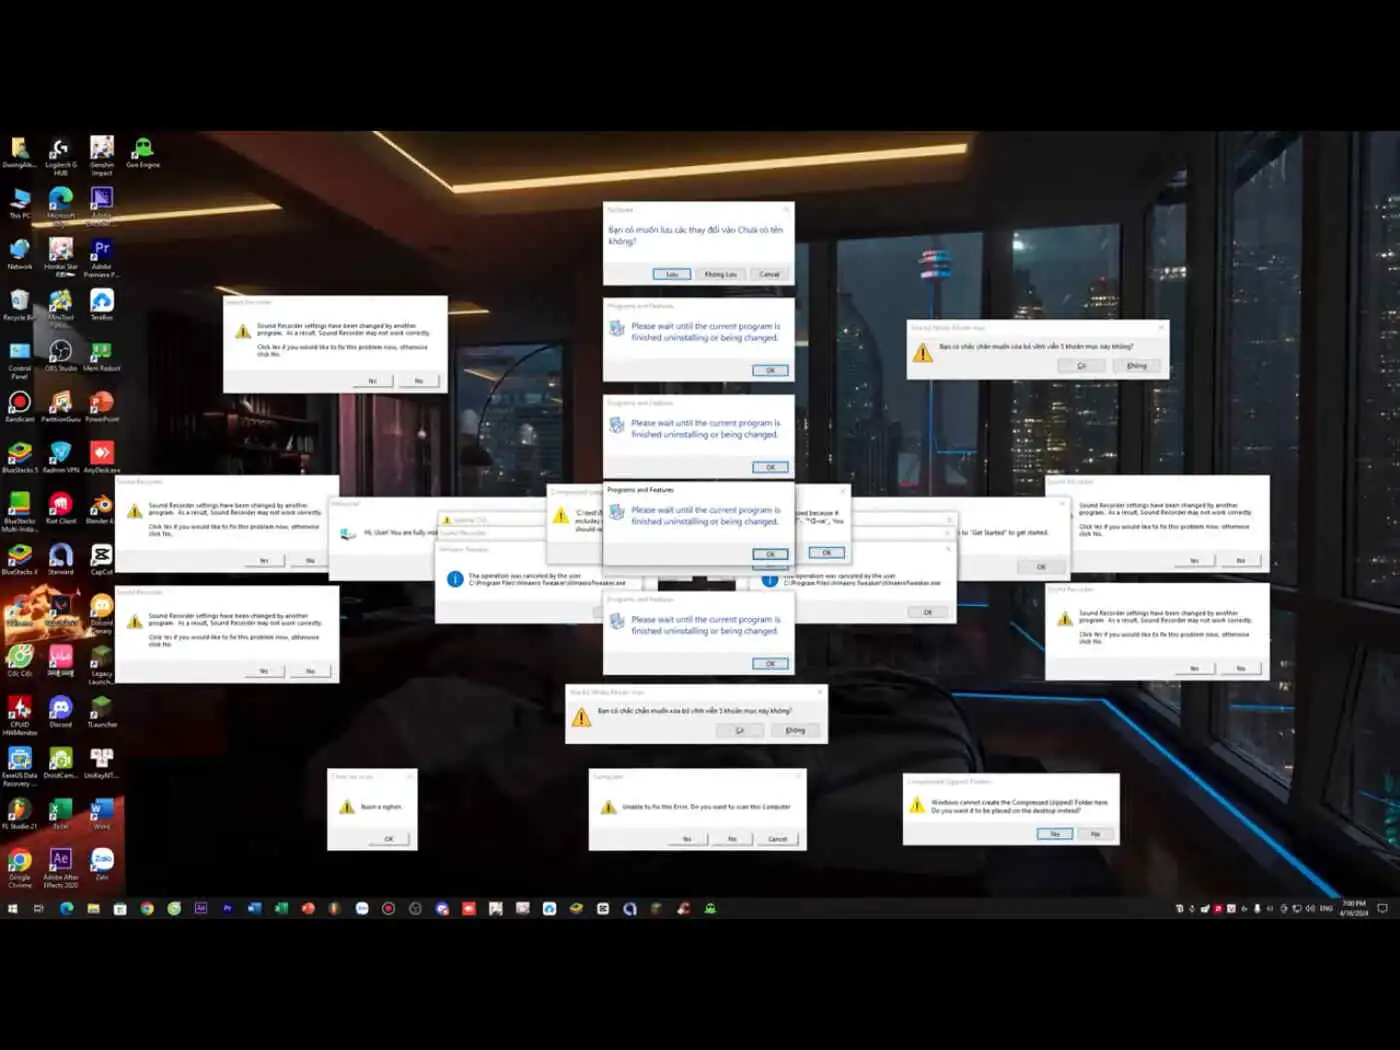This screenshot has height=1050, width=1400.
Task: Select the Network desktop icon
Action: [20, 254]
